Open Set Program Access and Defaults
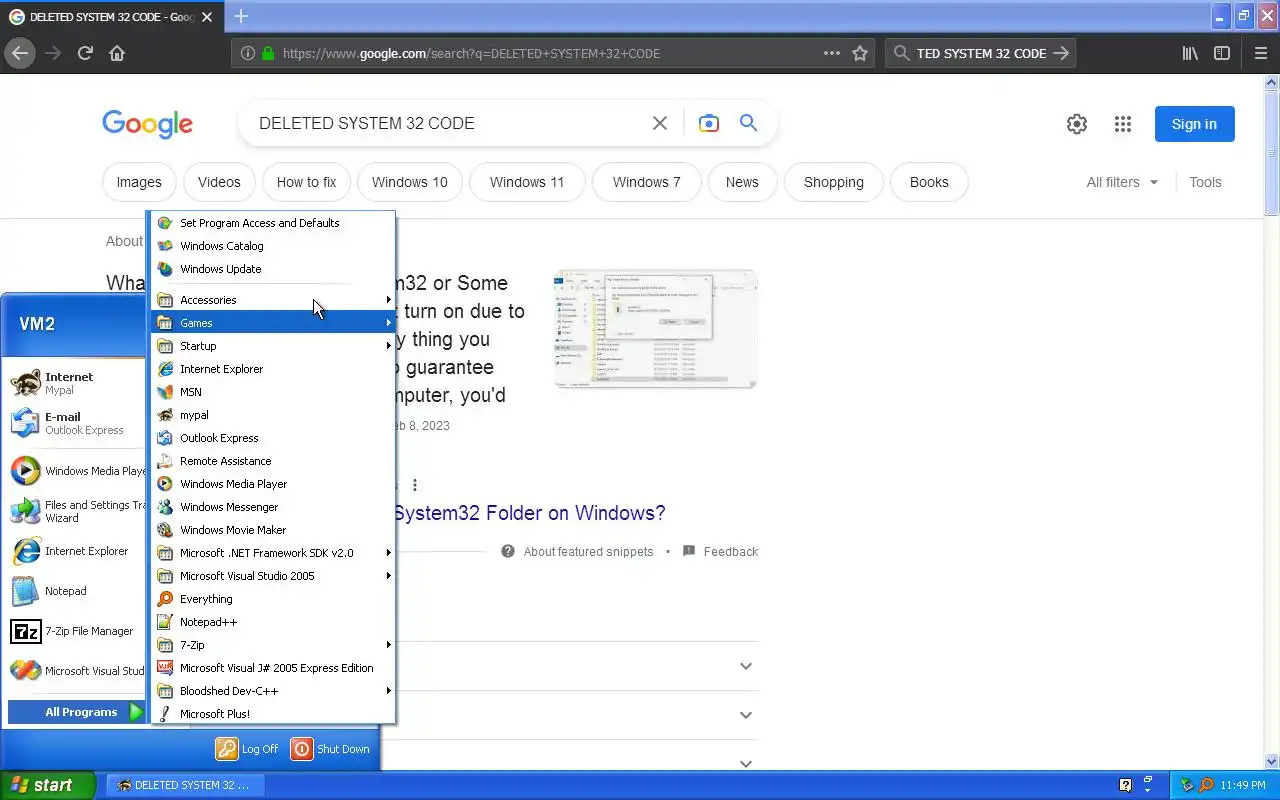Viewport: 1280px width, 800px height. coord(273,223)
